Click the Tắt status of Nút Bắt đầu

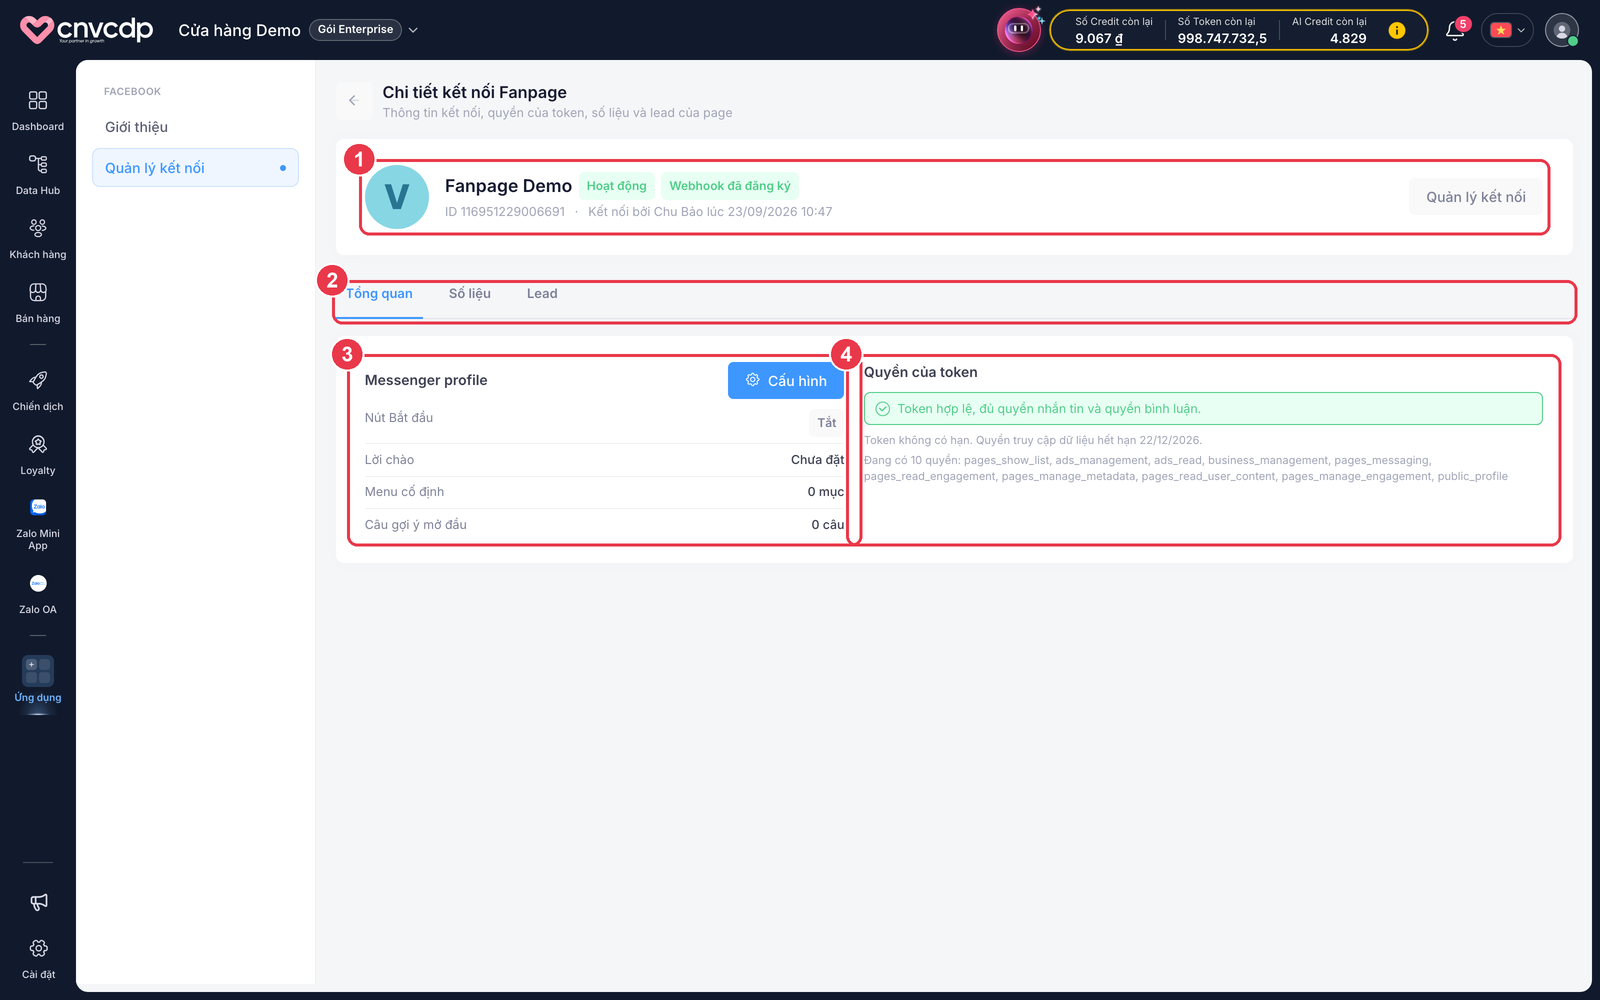(x=827, y=423)
